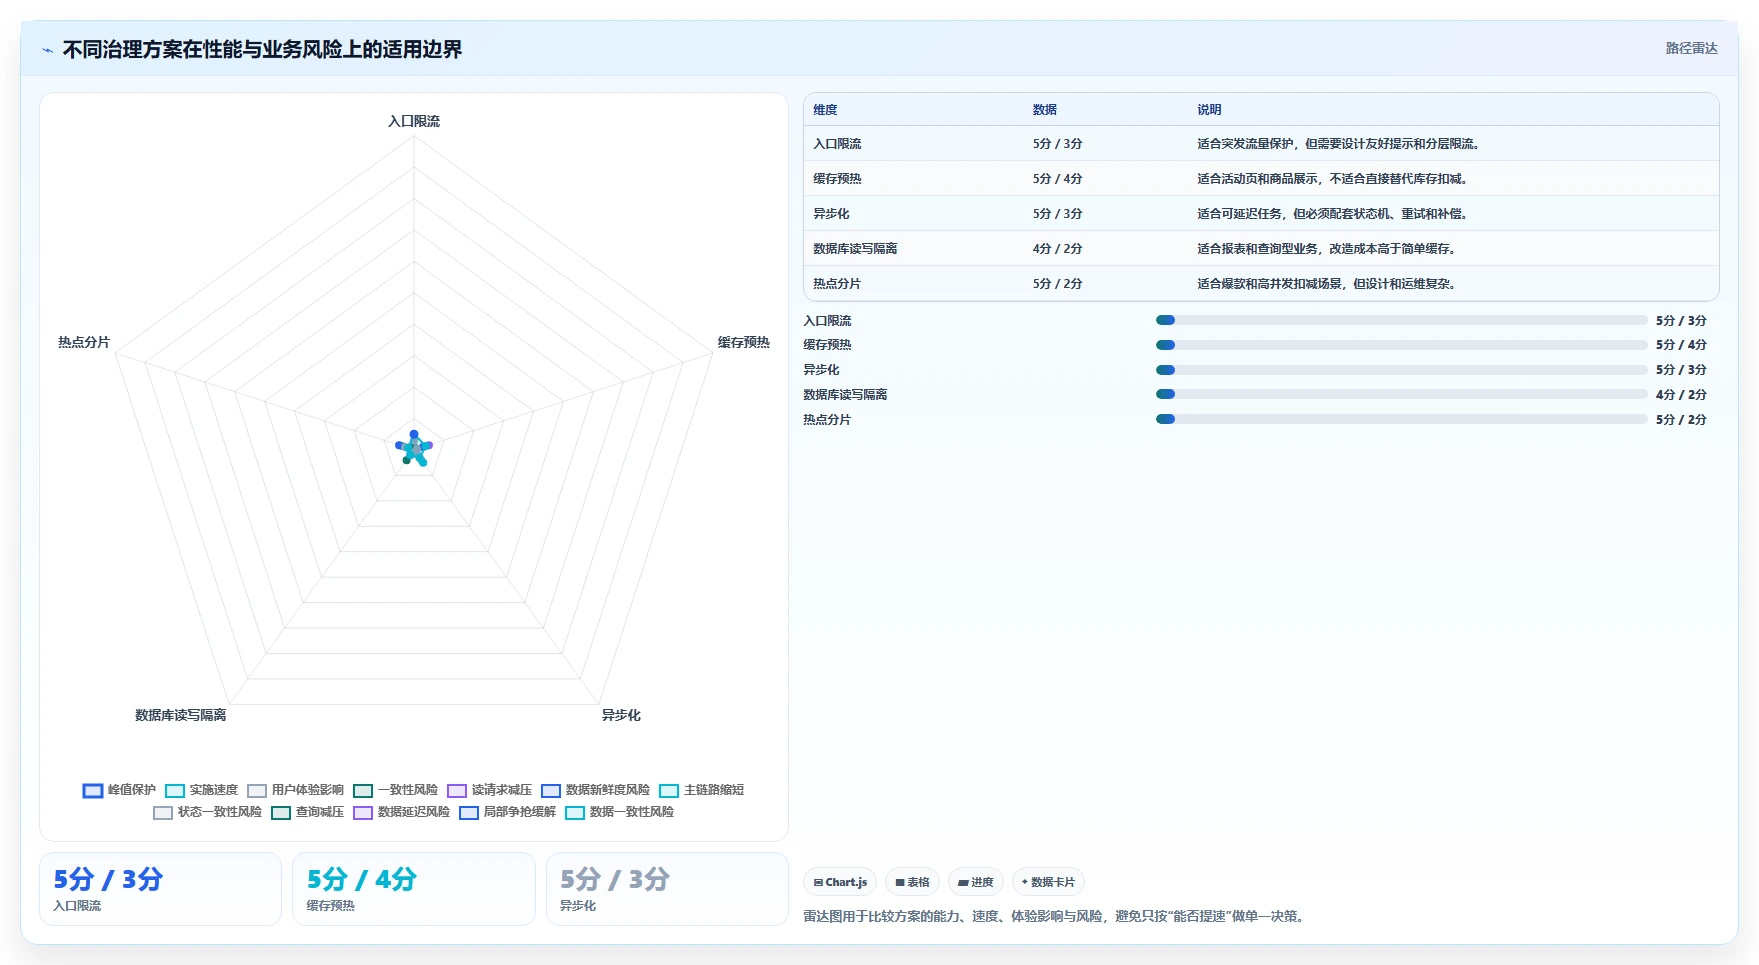1759x965 pixels.
Task: Click the 异步化 axis label on radar
Action: click(621, 715)
